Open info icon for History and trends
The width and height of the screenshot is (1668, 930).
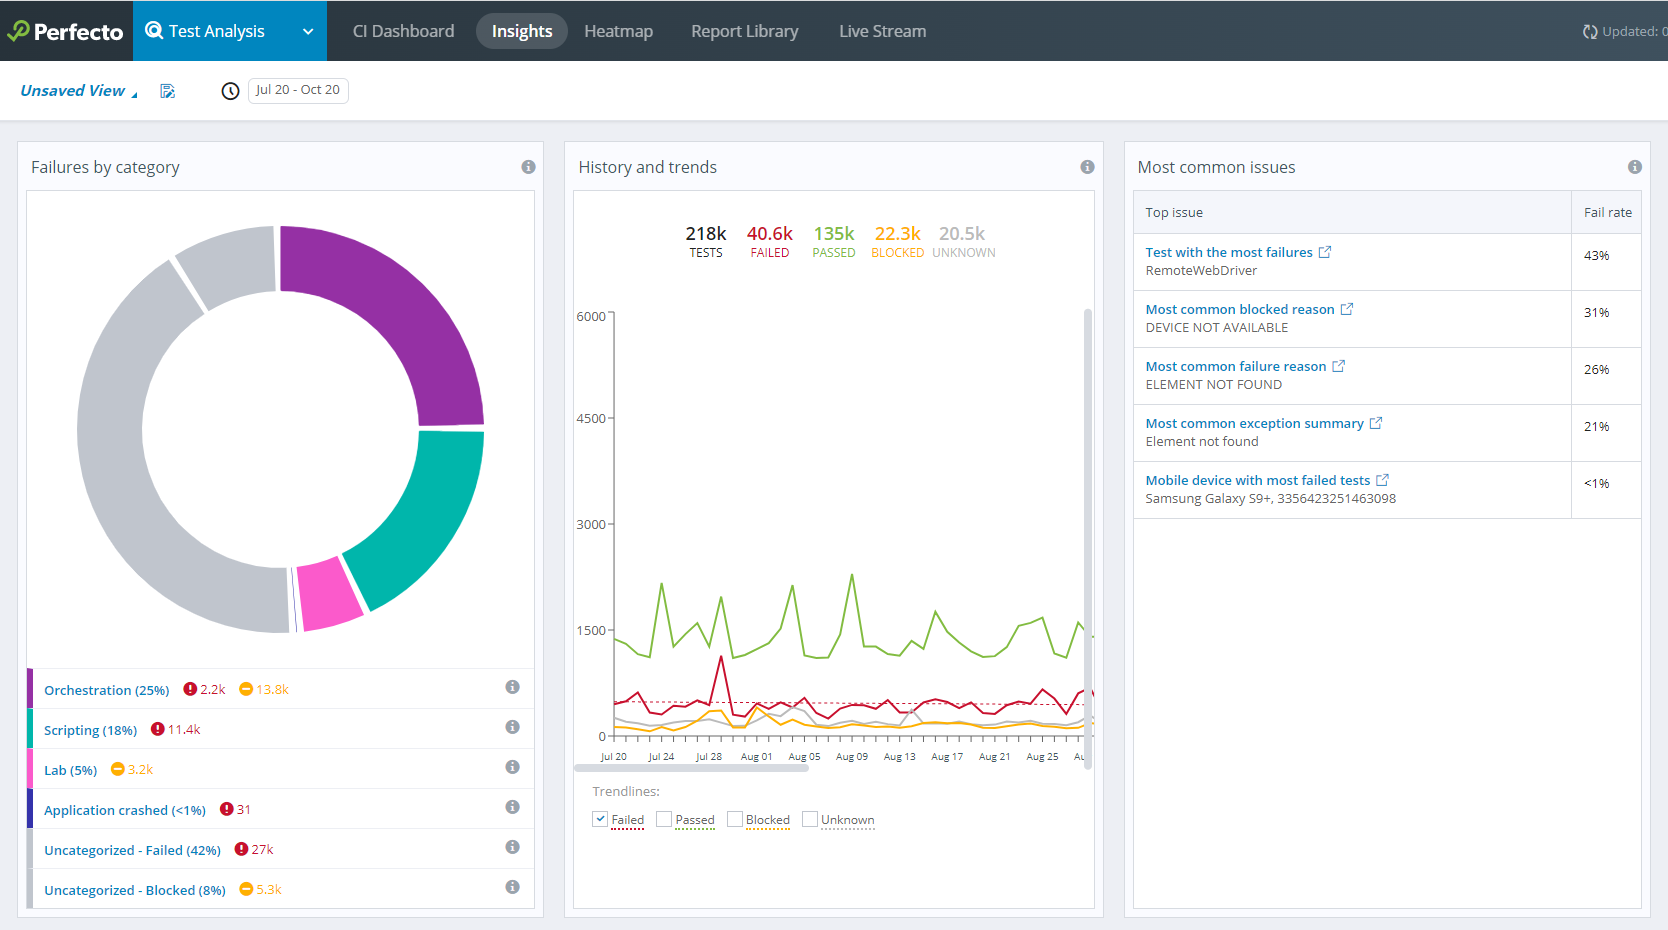click(x=1087, y=167)
